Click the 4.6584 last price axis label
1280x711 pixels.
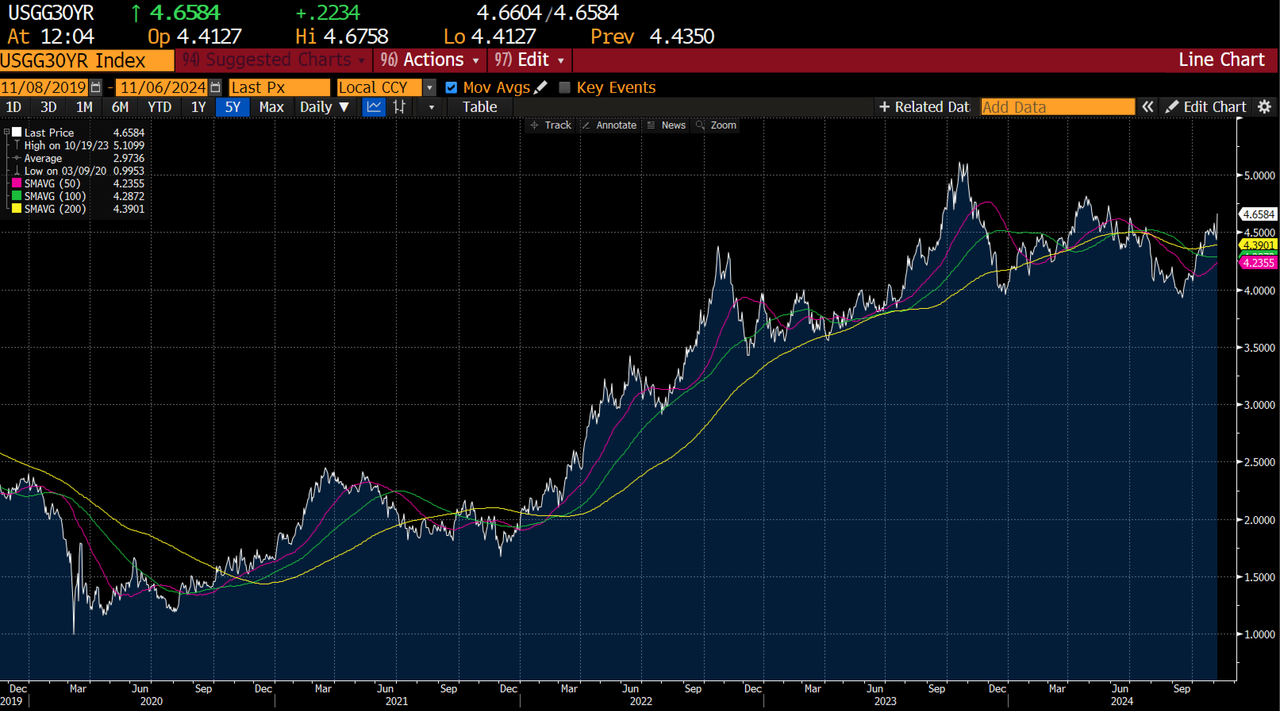click(x=1258, y=214)
